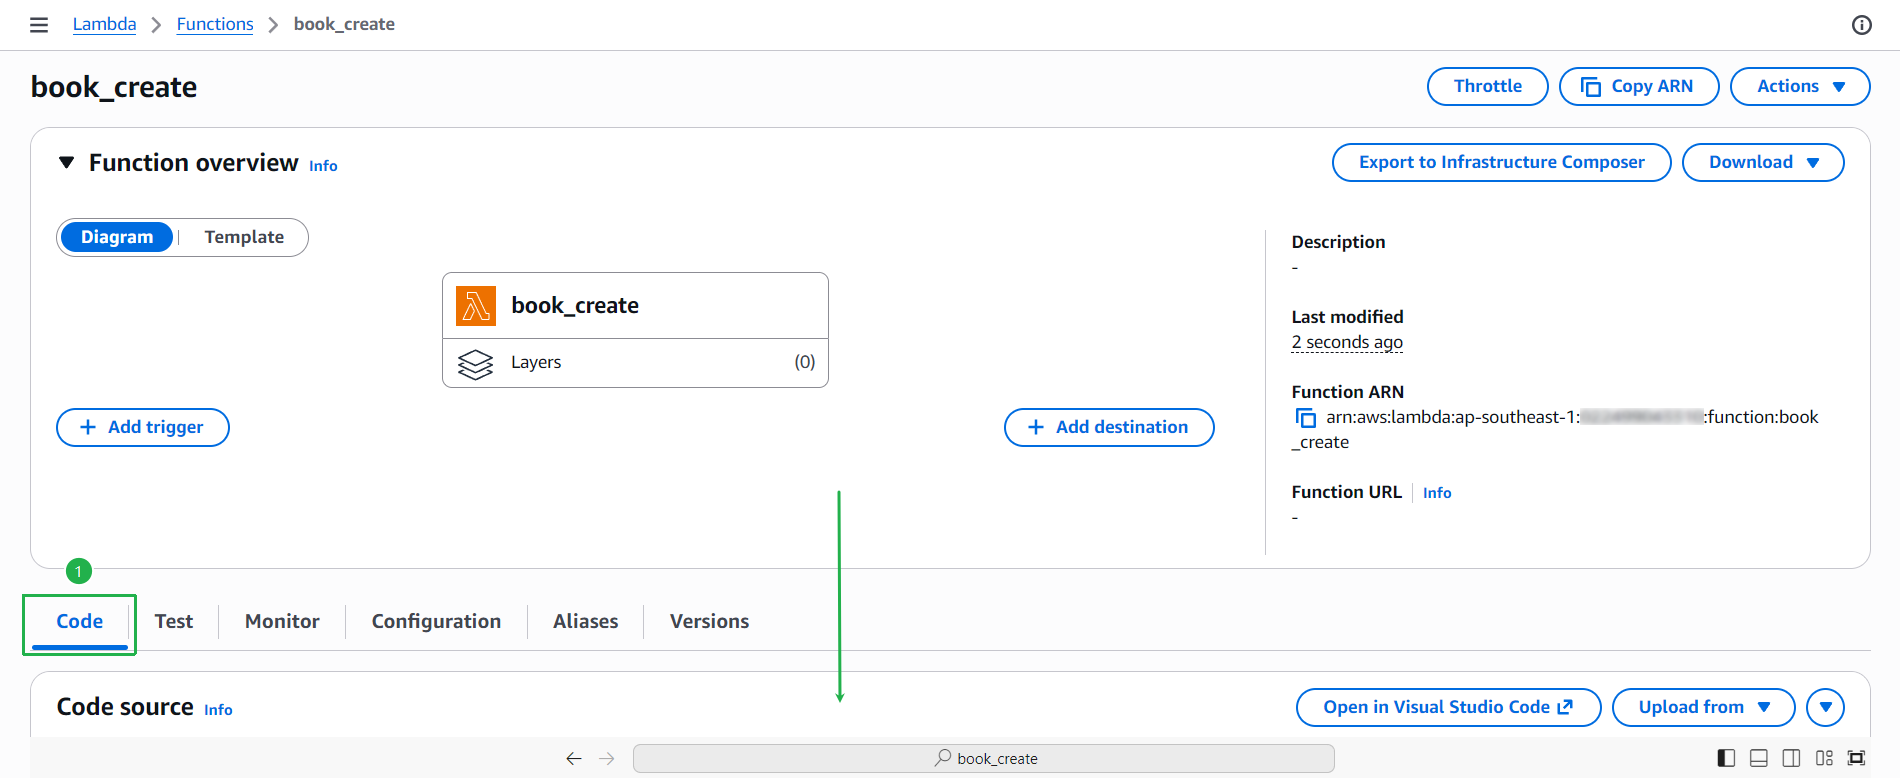Click the Throttle button
The width and height of the screenshot is (1900, 778).
pos(1488,86)
